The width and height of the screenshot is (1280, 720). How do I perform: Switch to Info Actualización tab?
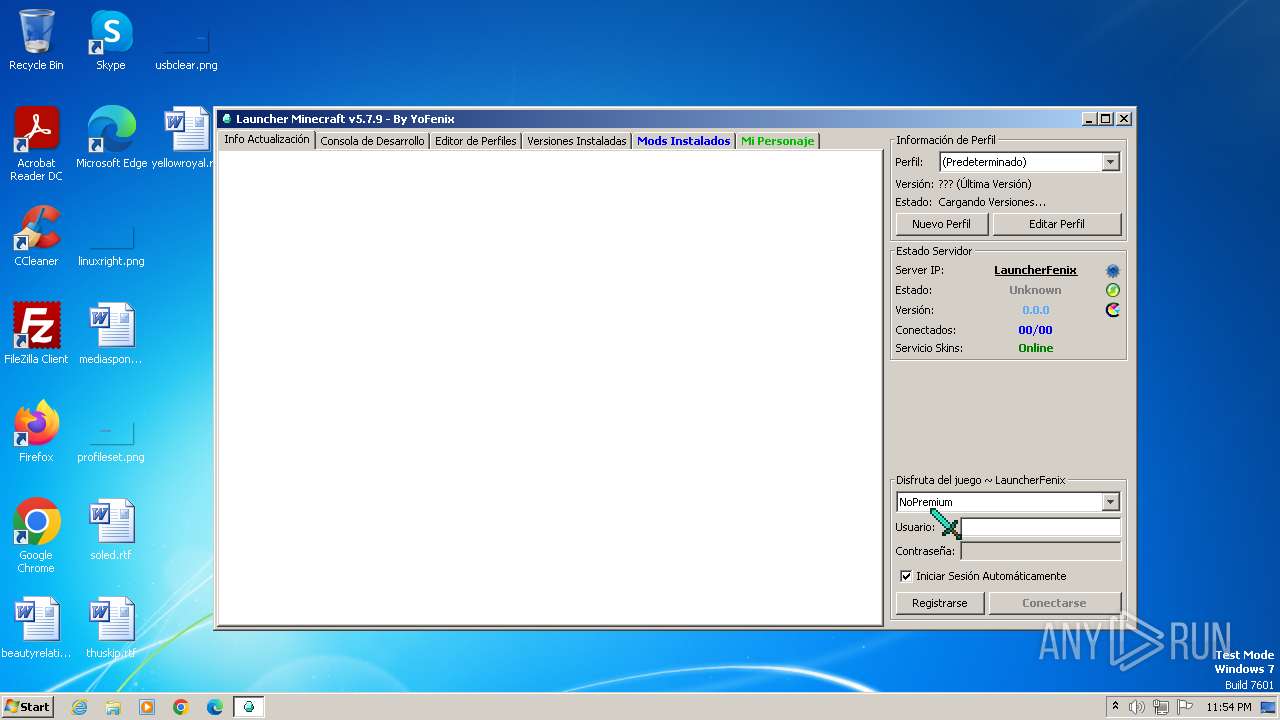click(266, 139)
